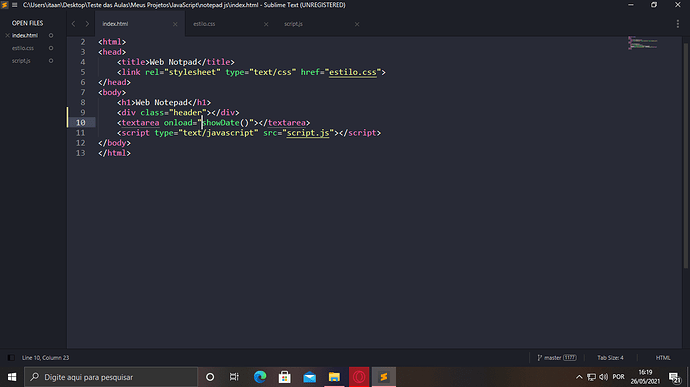Click the estilo.css link in code
Image resolution: width=690 pixels, height=387 pixels.
pos(353,72)
